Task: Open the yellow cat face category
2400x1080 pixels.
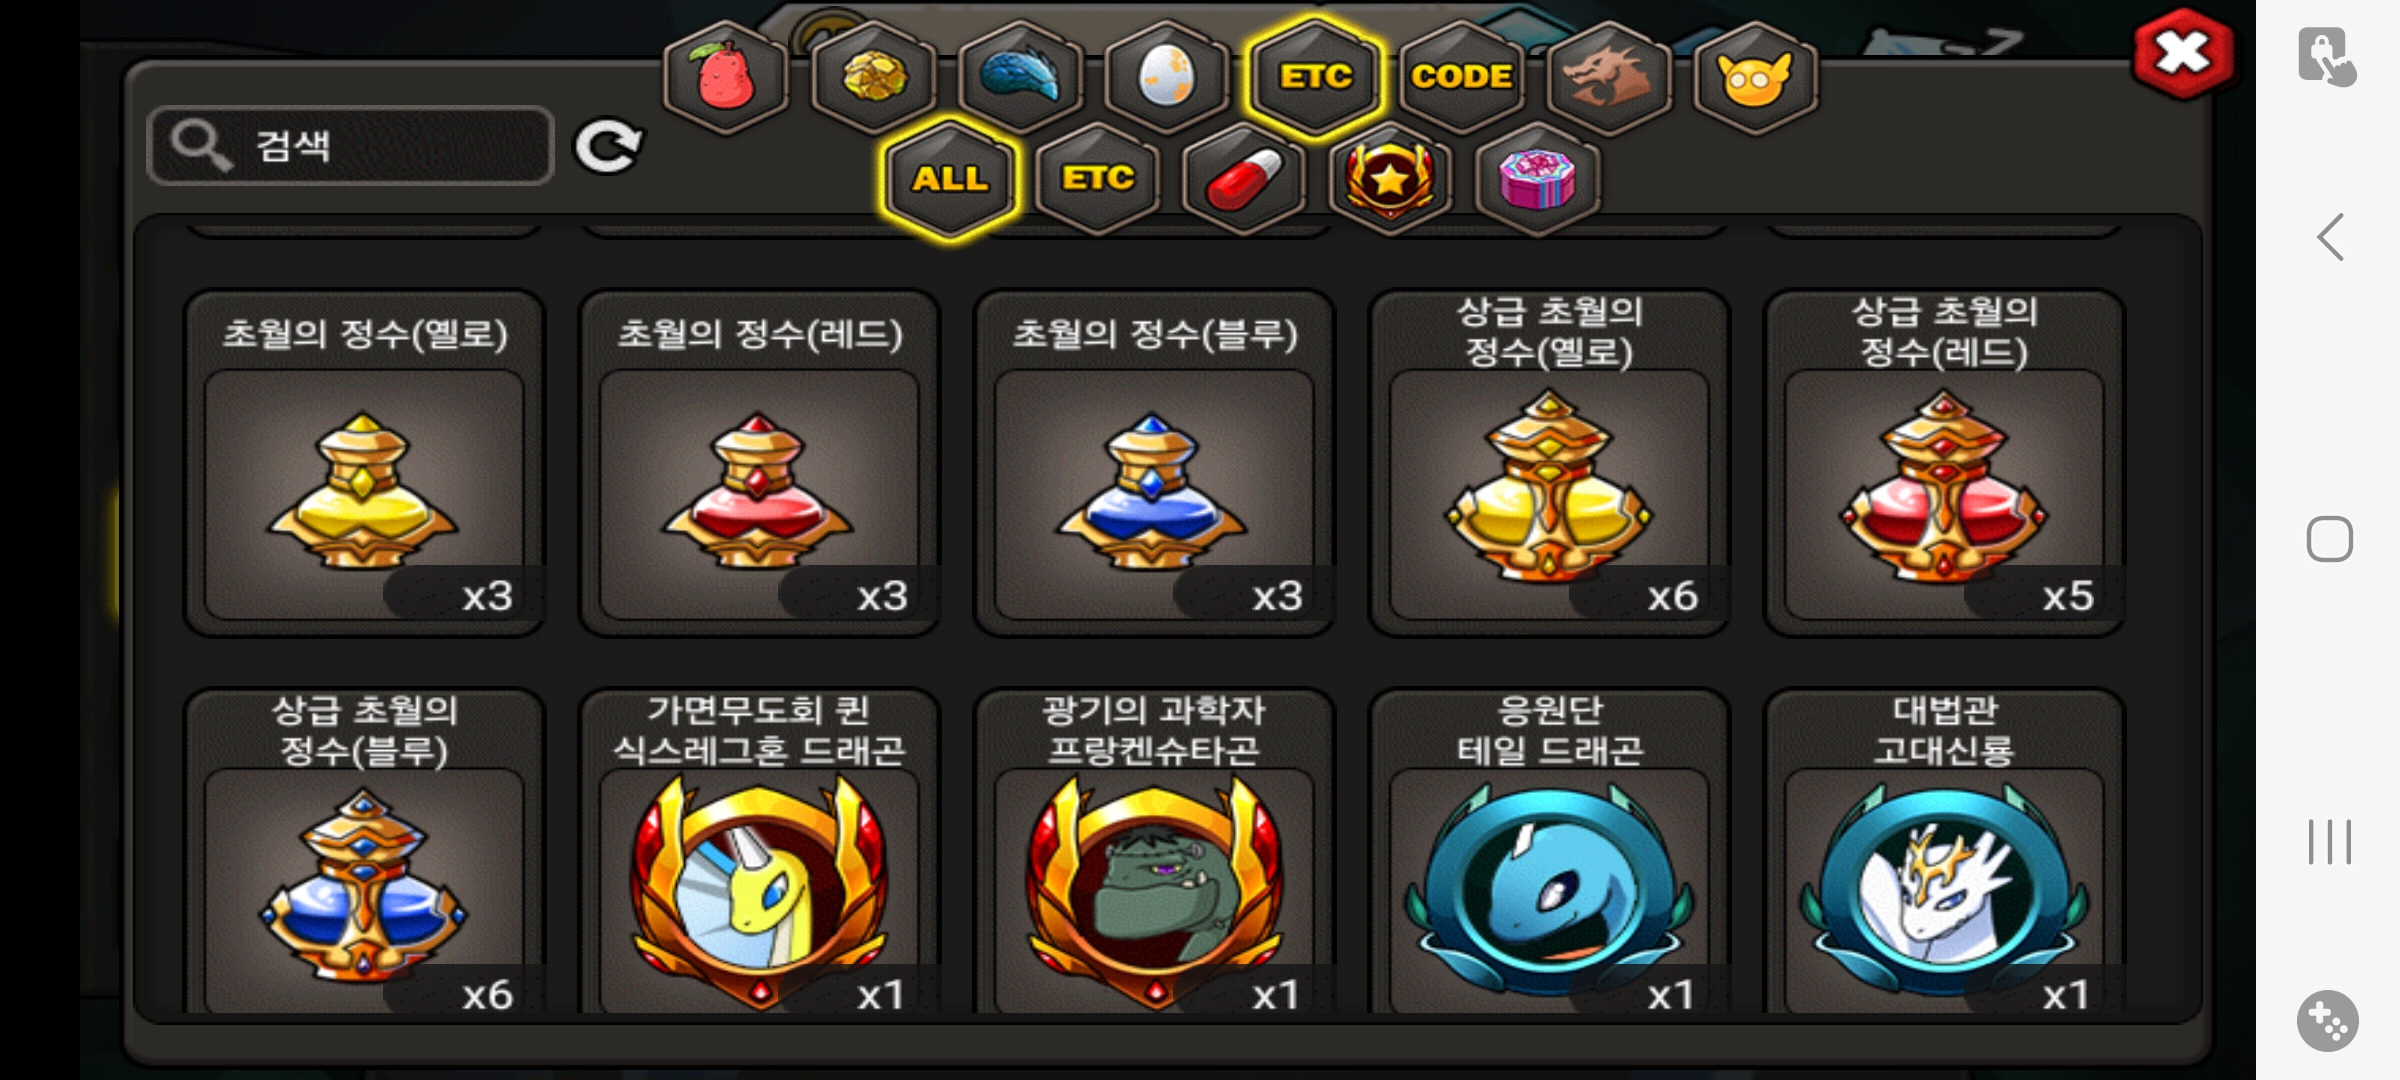Action: 1755,77
